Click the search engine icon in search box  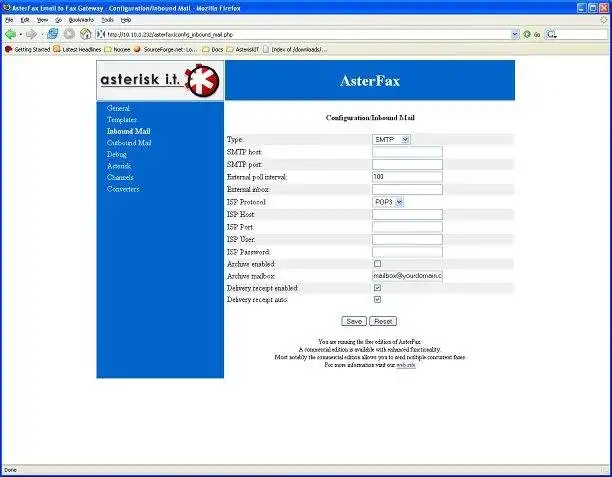coord(551,34)
